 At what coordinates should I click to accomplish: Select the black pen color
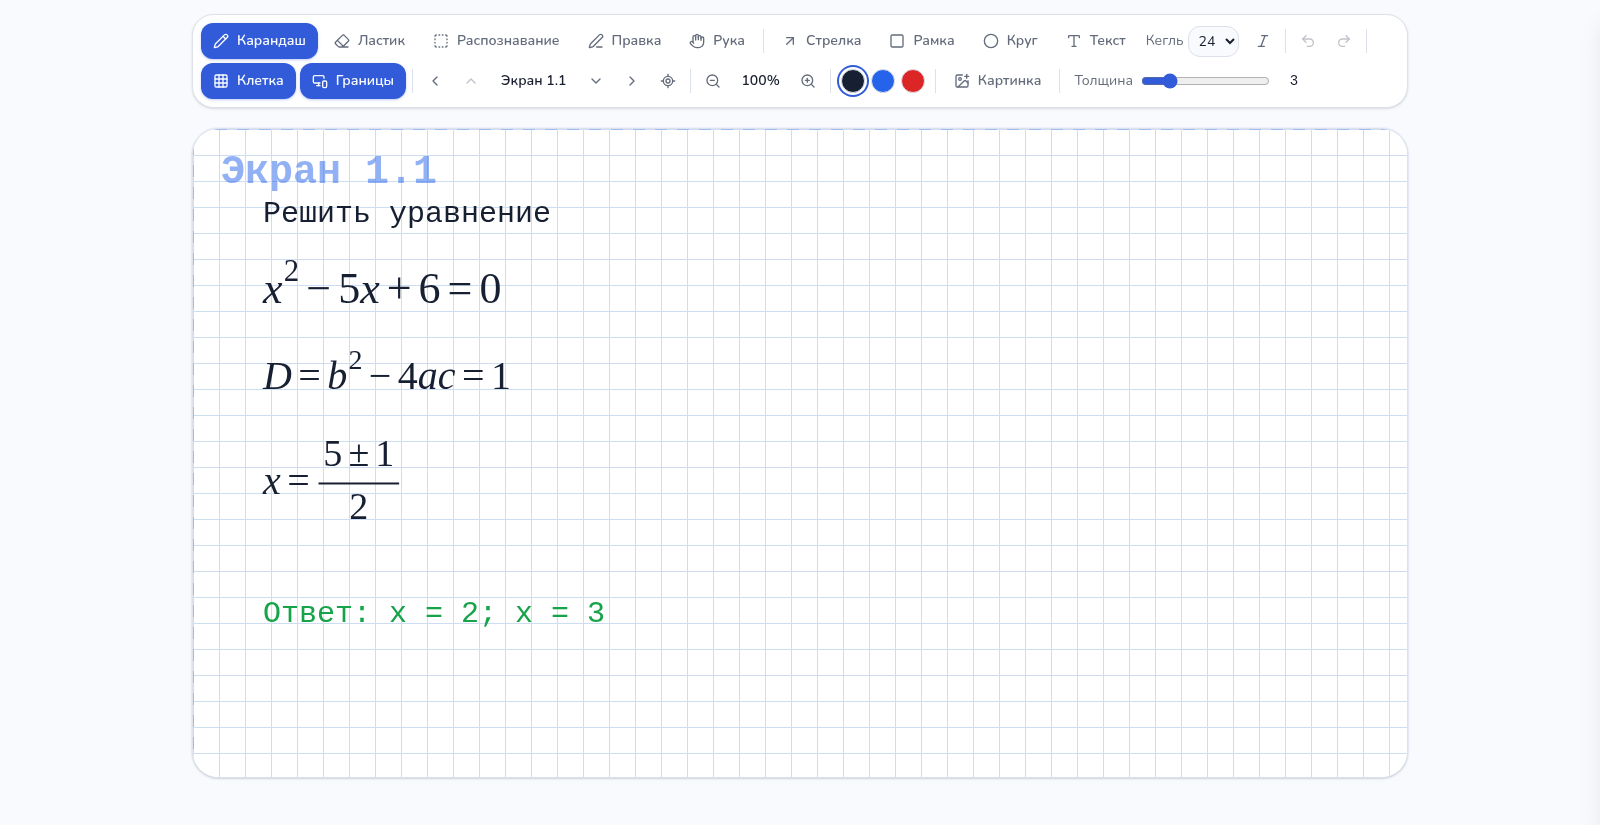pyautogui.click(x=853, y=81)
